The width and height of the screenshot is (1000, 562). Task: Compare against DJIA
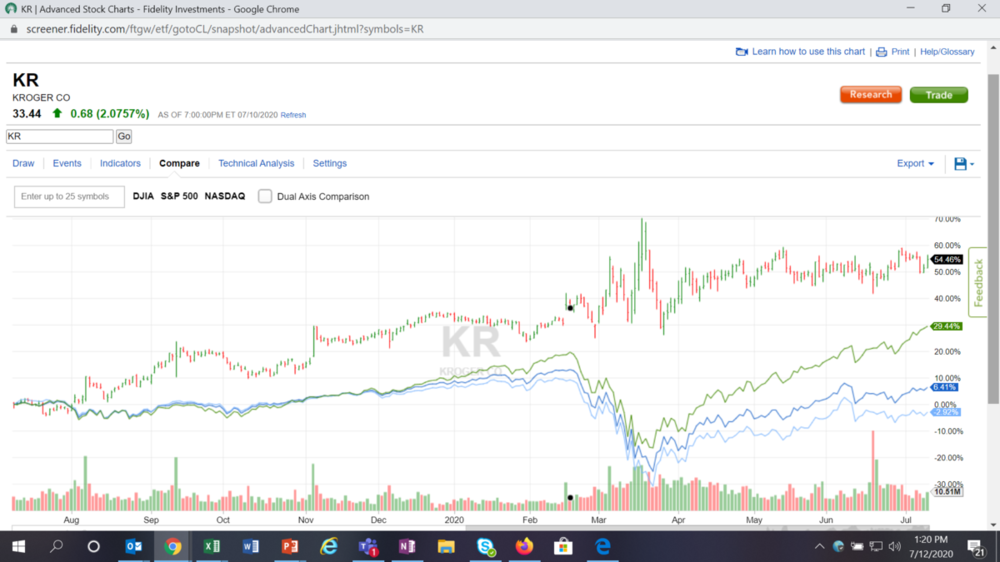(x=143, y=196)
